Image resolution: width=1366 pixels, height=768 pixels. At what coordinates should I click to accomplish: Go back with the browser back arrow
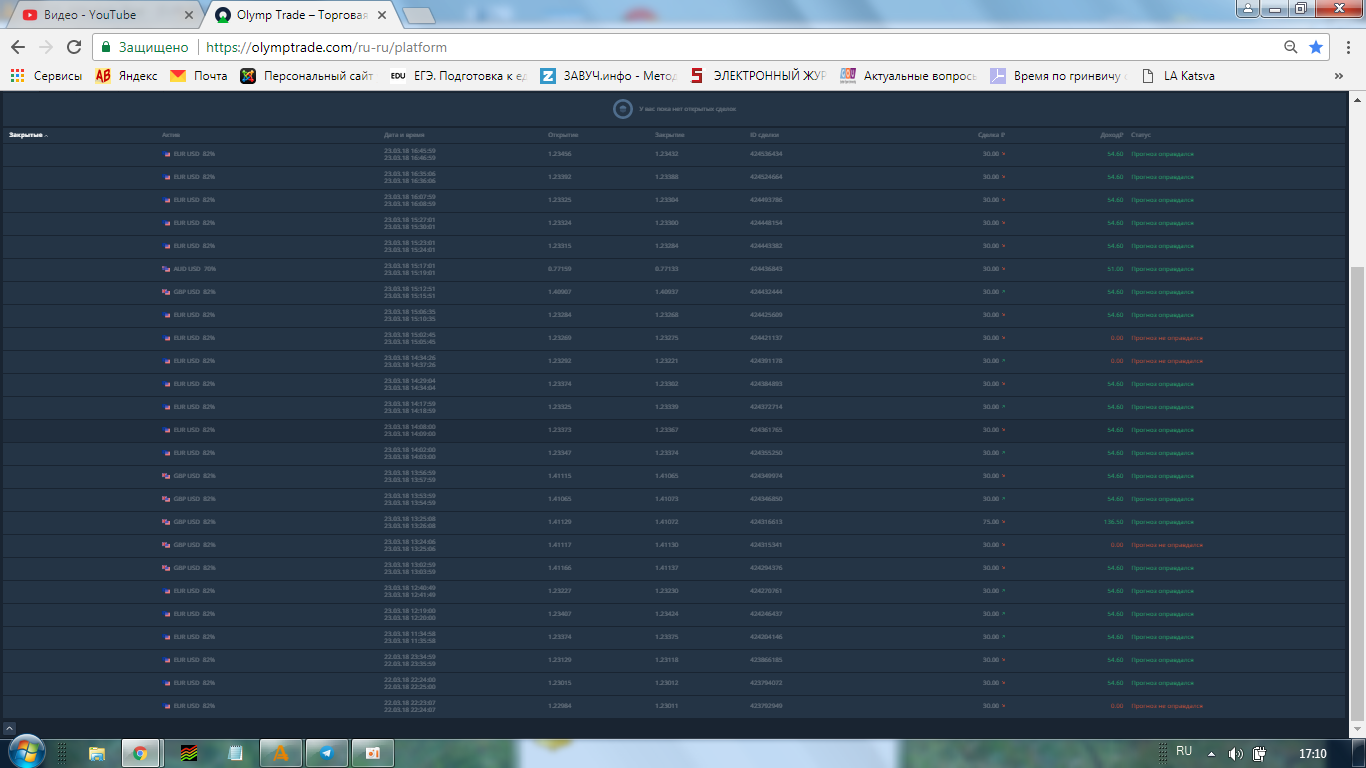18,47
